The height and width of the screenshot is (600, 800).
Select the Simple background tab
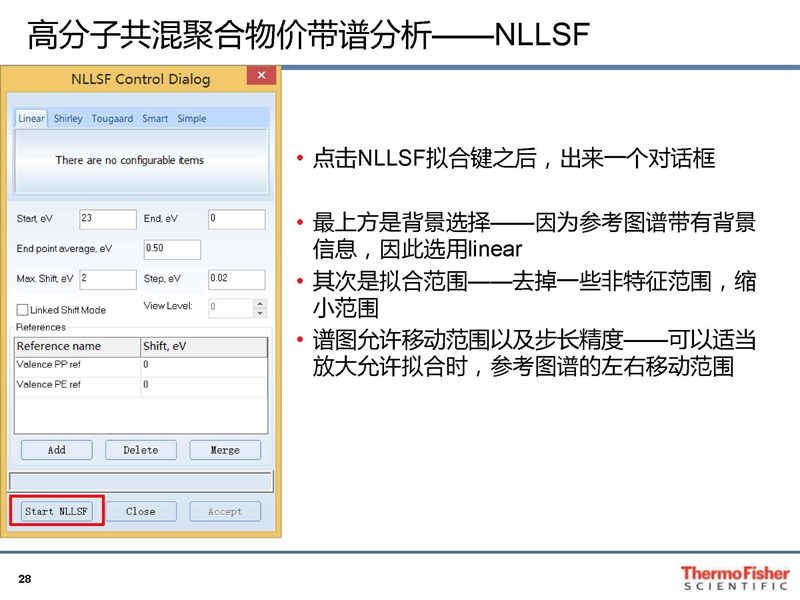point(192,118)
